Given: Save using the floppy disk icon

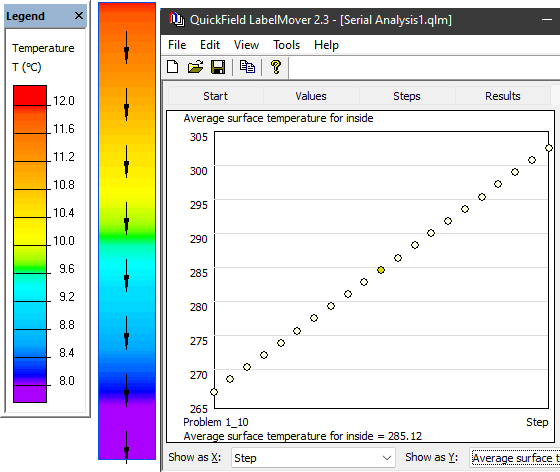Looking at the screenshot, I should (x=218, y=67).
